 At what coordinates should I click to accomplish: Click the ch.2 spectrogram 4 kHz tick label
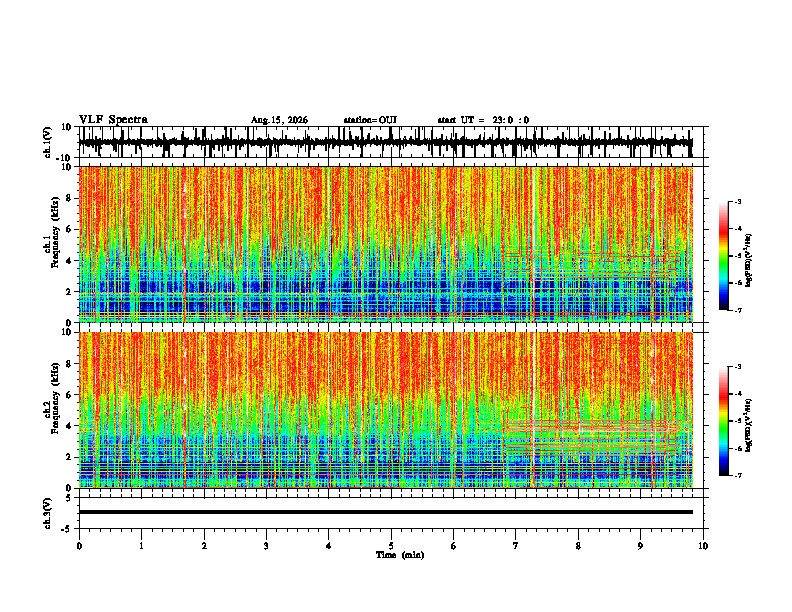pyautogui.click(x=70, y=426)
